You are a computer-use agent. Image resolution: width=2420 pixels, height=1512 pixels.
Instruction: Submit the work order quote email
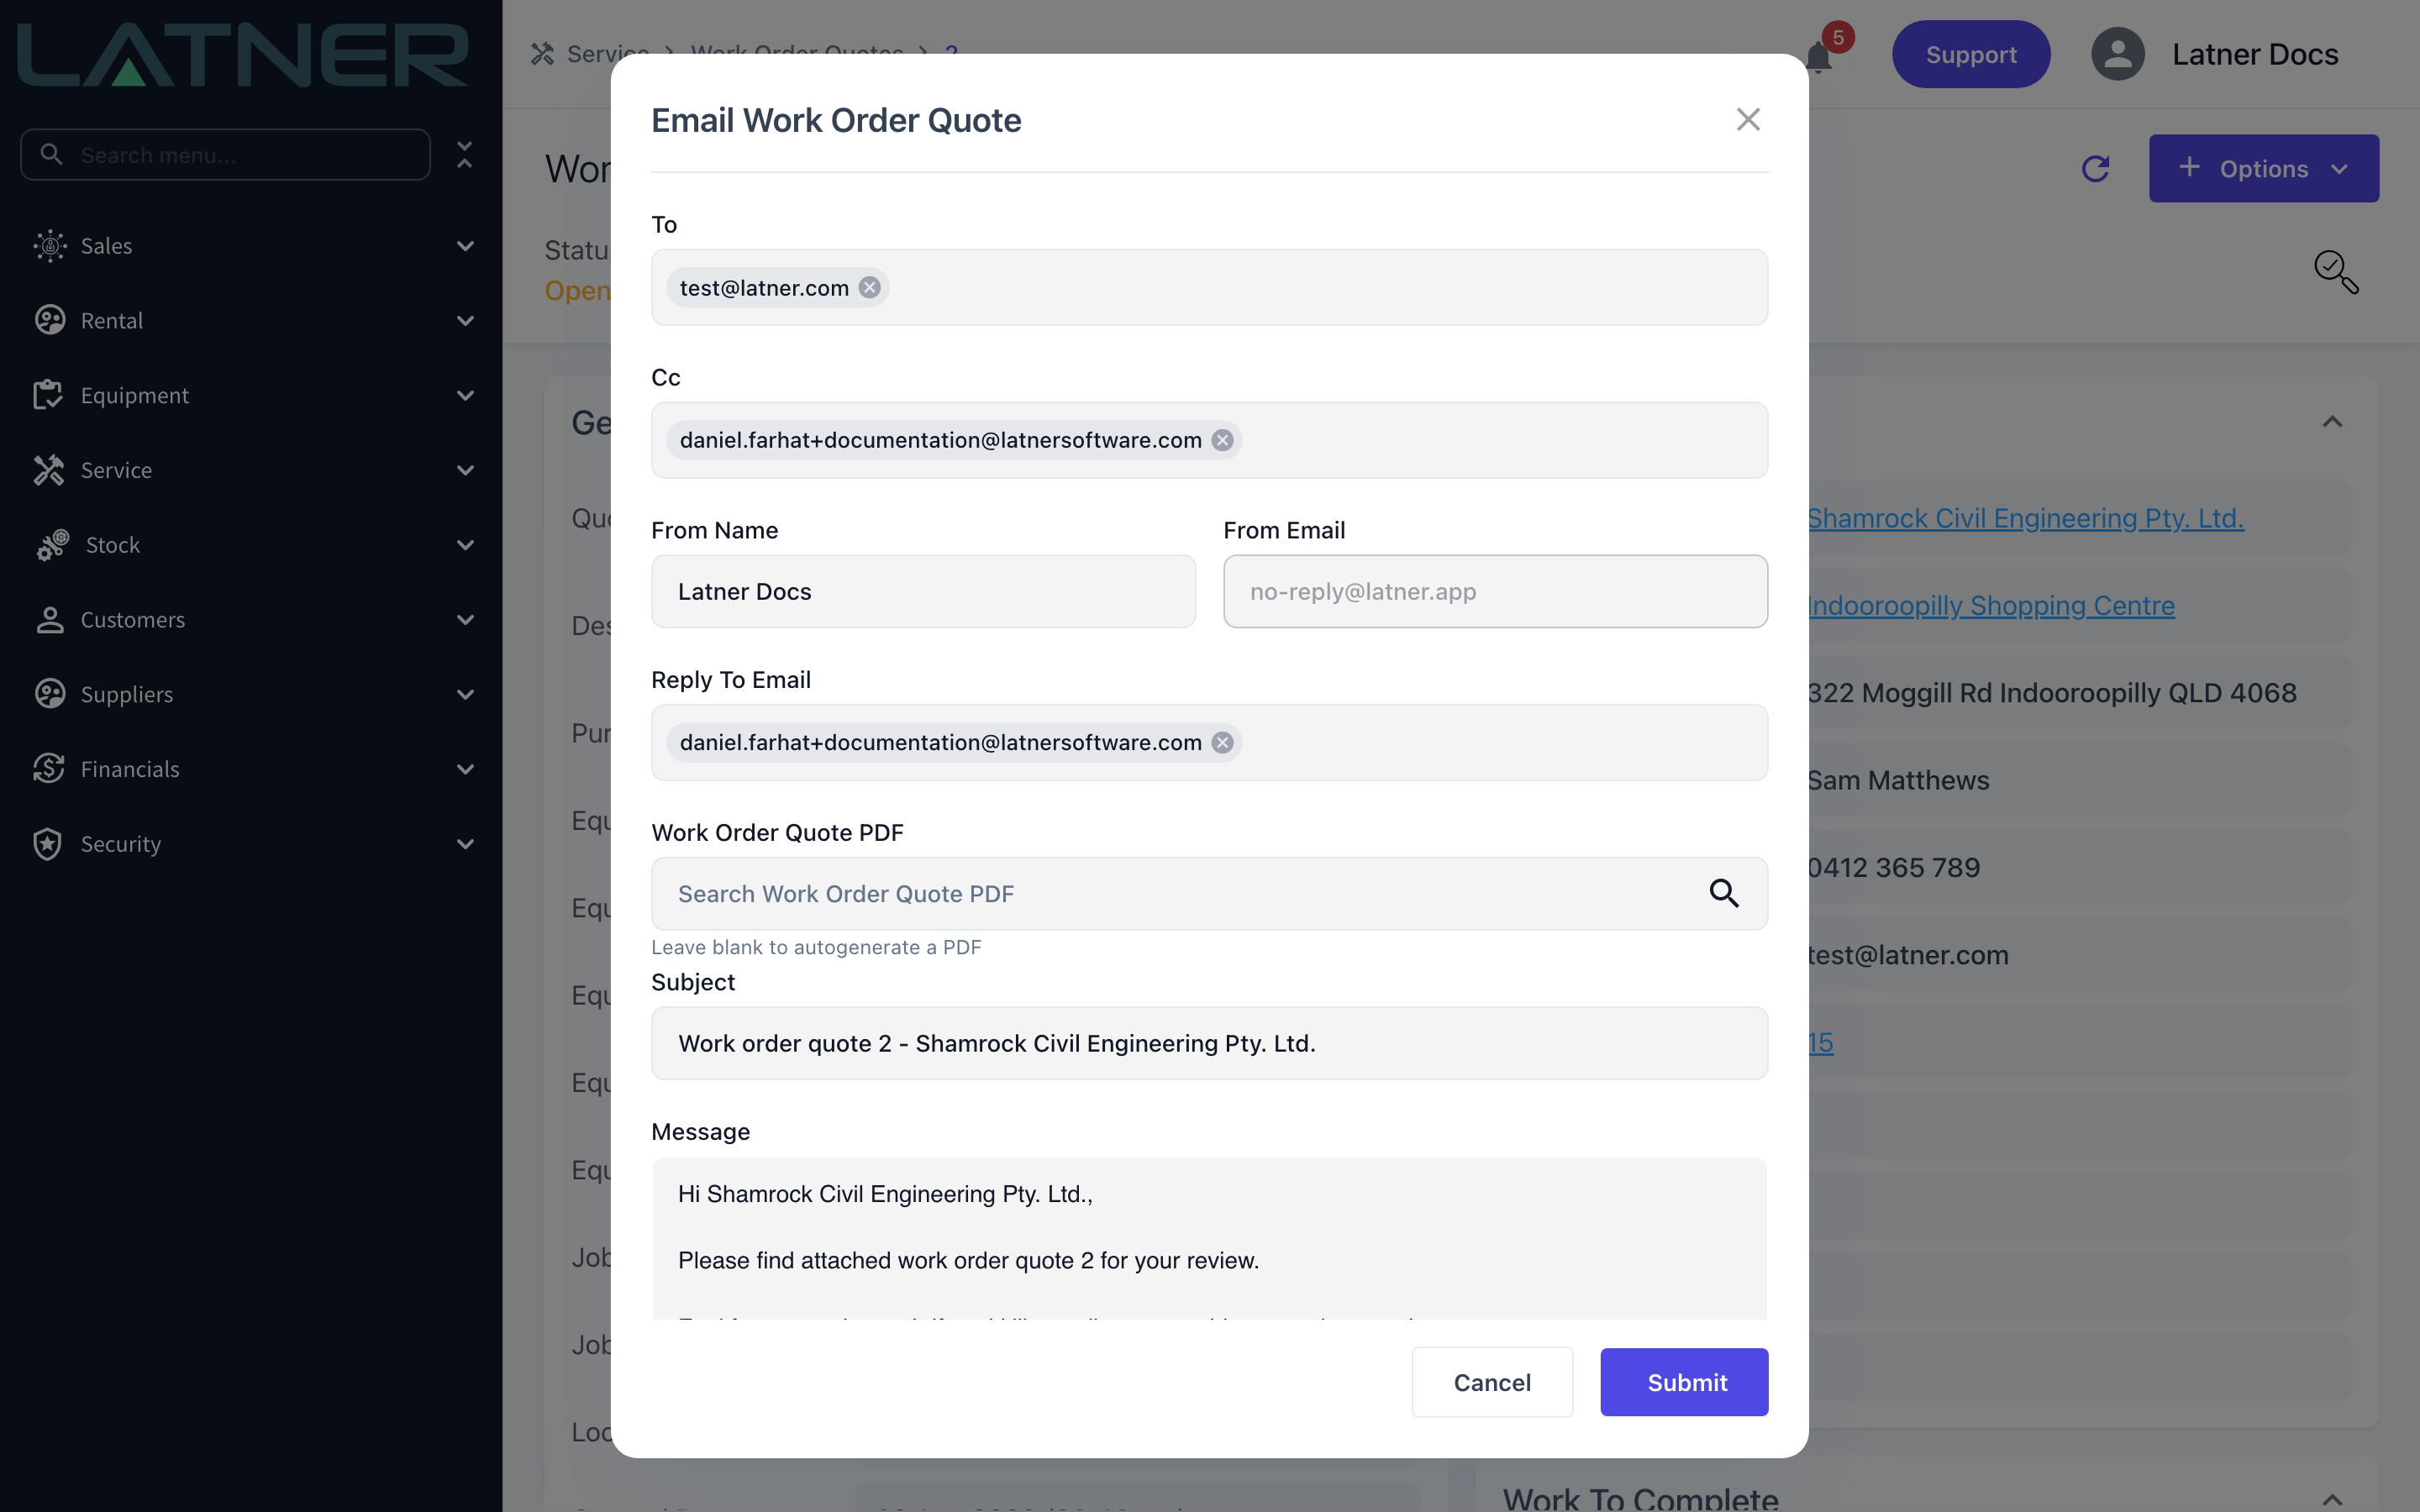1684,1382
